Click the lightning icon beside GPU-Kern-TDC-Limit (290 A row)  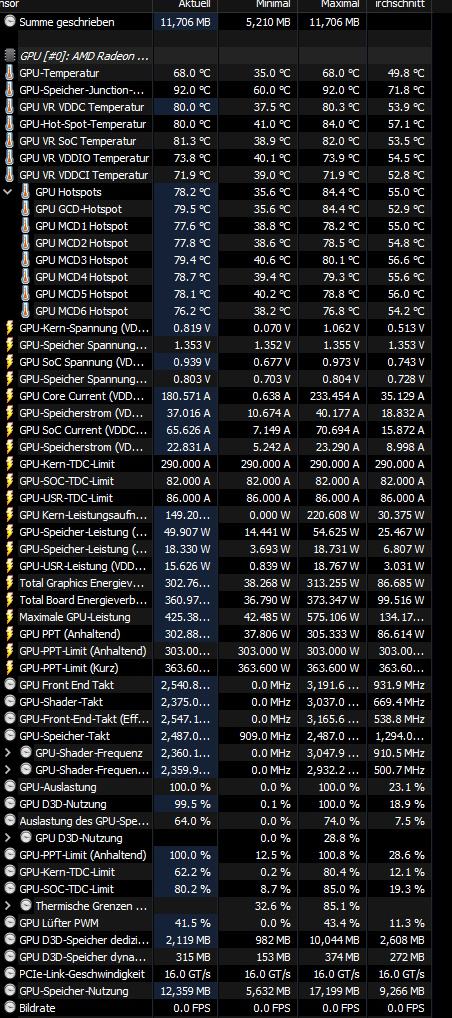coord(10,464)
